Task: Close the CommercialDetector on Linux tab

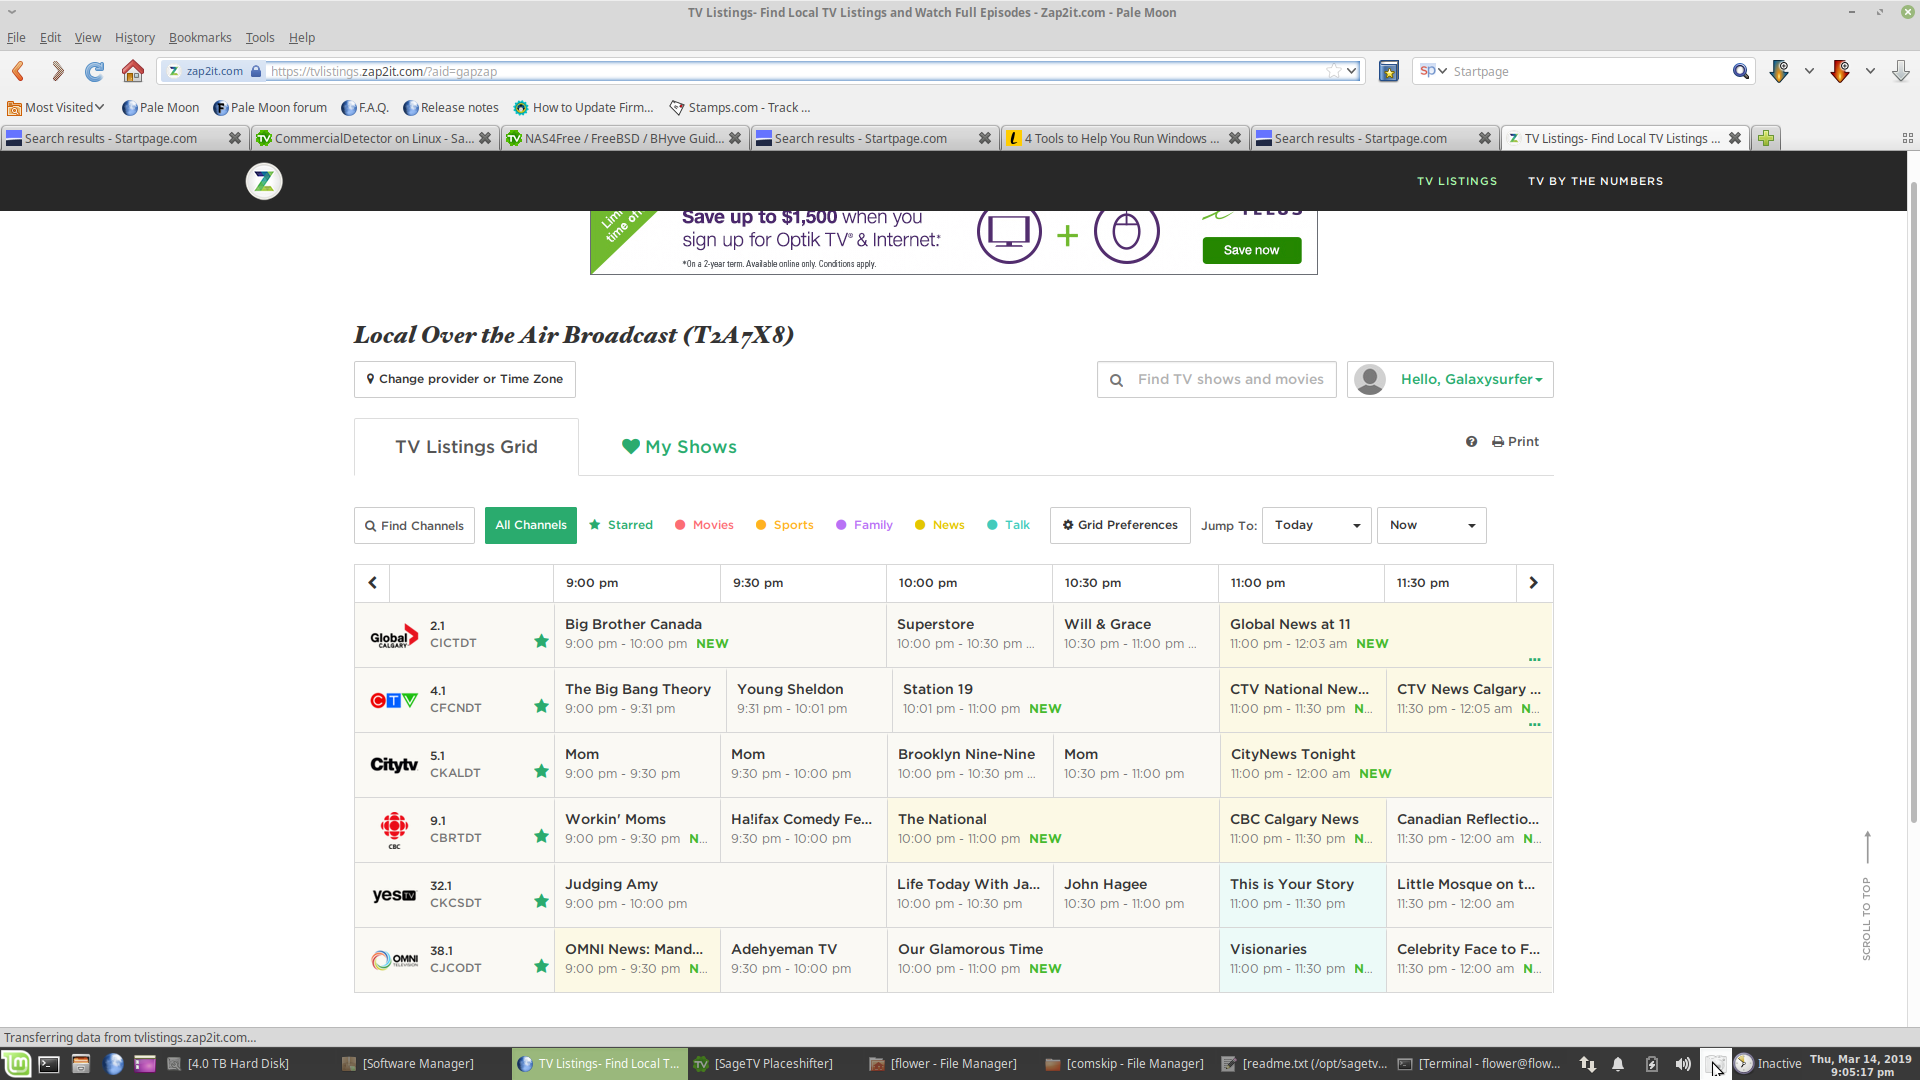Action: click(x=485, y=138)
